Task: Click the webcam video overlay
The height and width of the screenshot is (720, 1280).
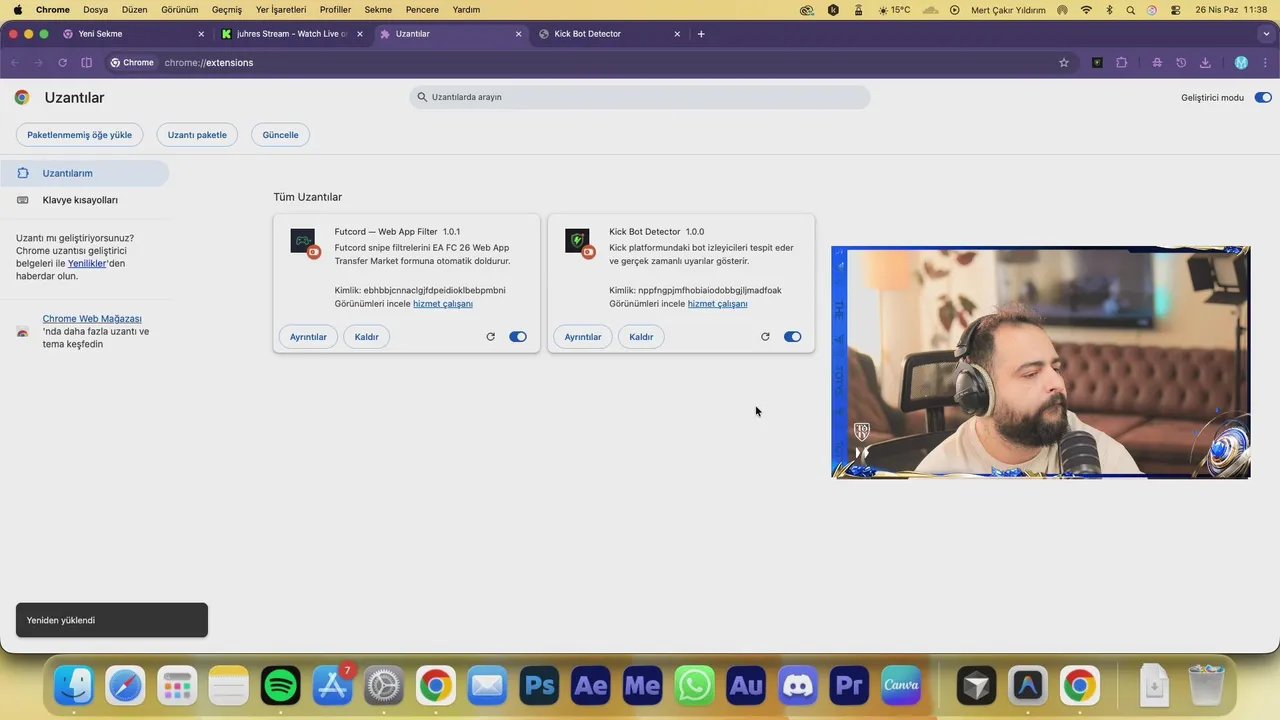Action: (1041, 362)
